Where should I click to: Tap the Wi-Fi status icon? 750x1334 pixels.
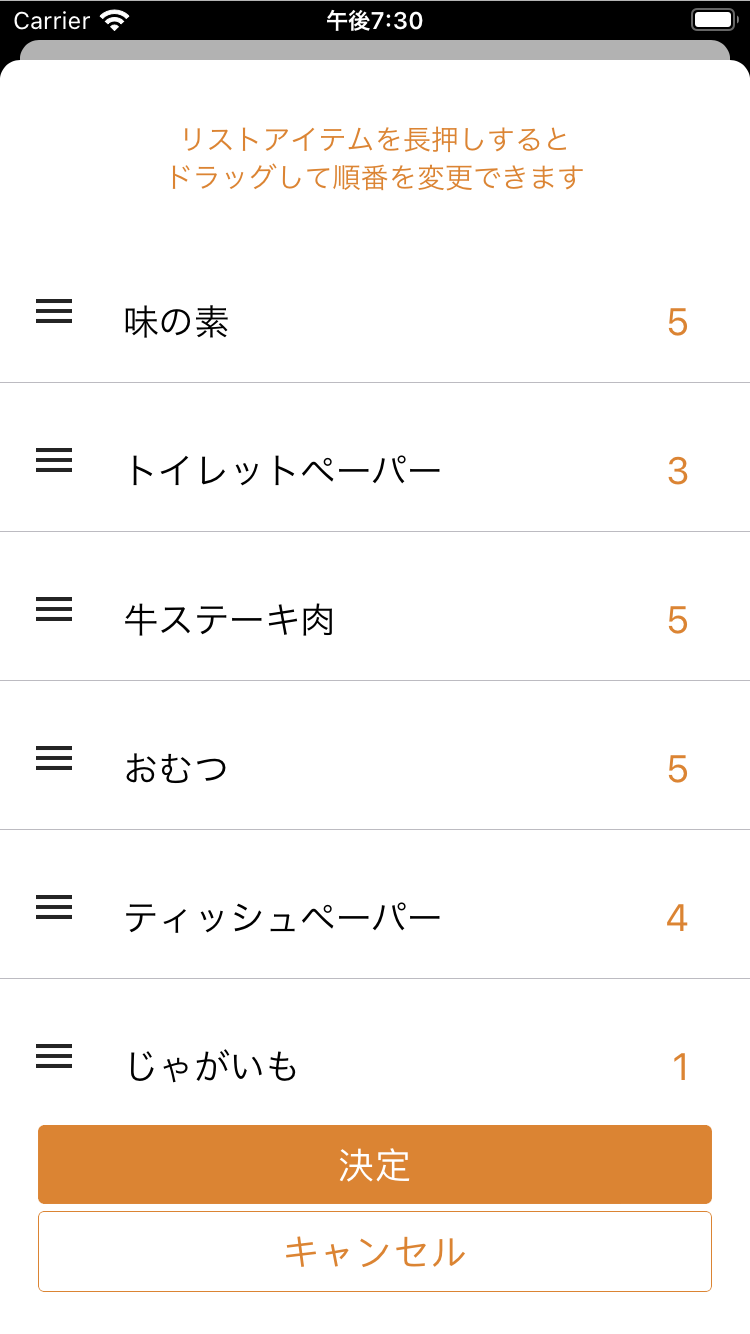tap(116, 20)
